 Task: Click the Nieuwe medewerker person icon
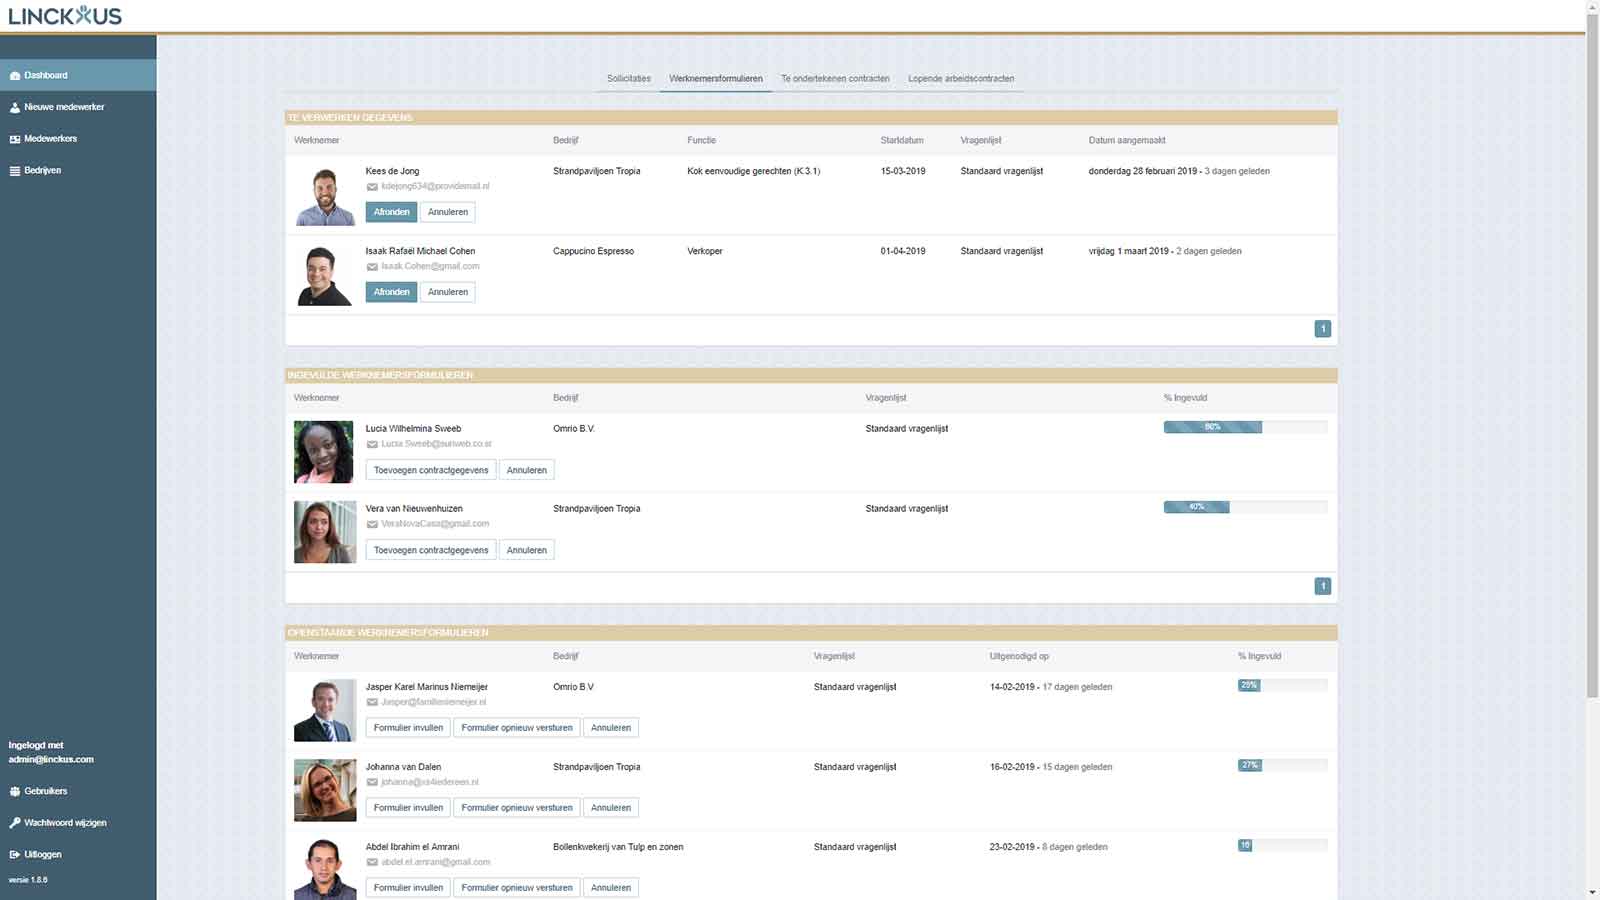[15, 108]
